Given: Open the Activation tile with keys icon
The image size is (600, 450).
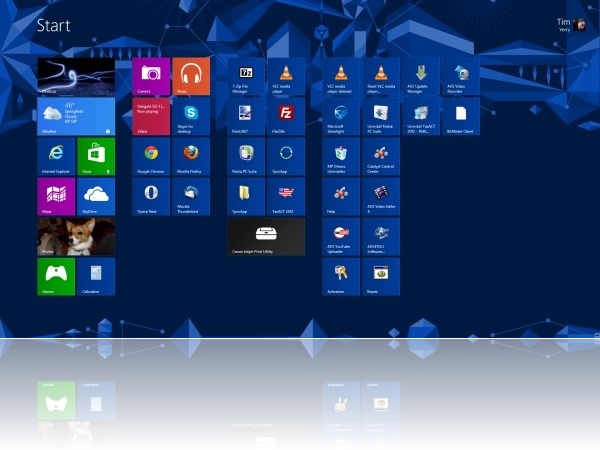Looking at the screenshot, I should pyautogui.click(x=341, y=277).
